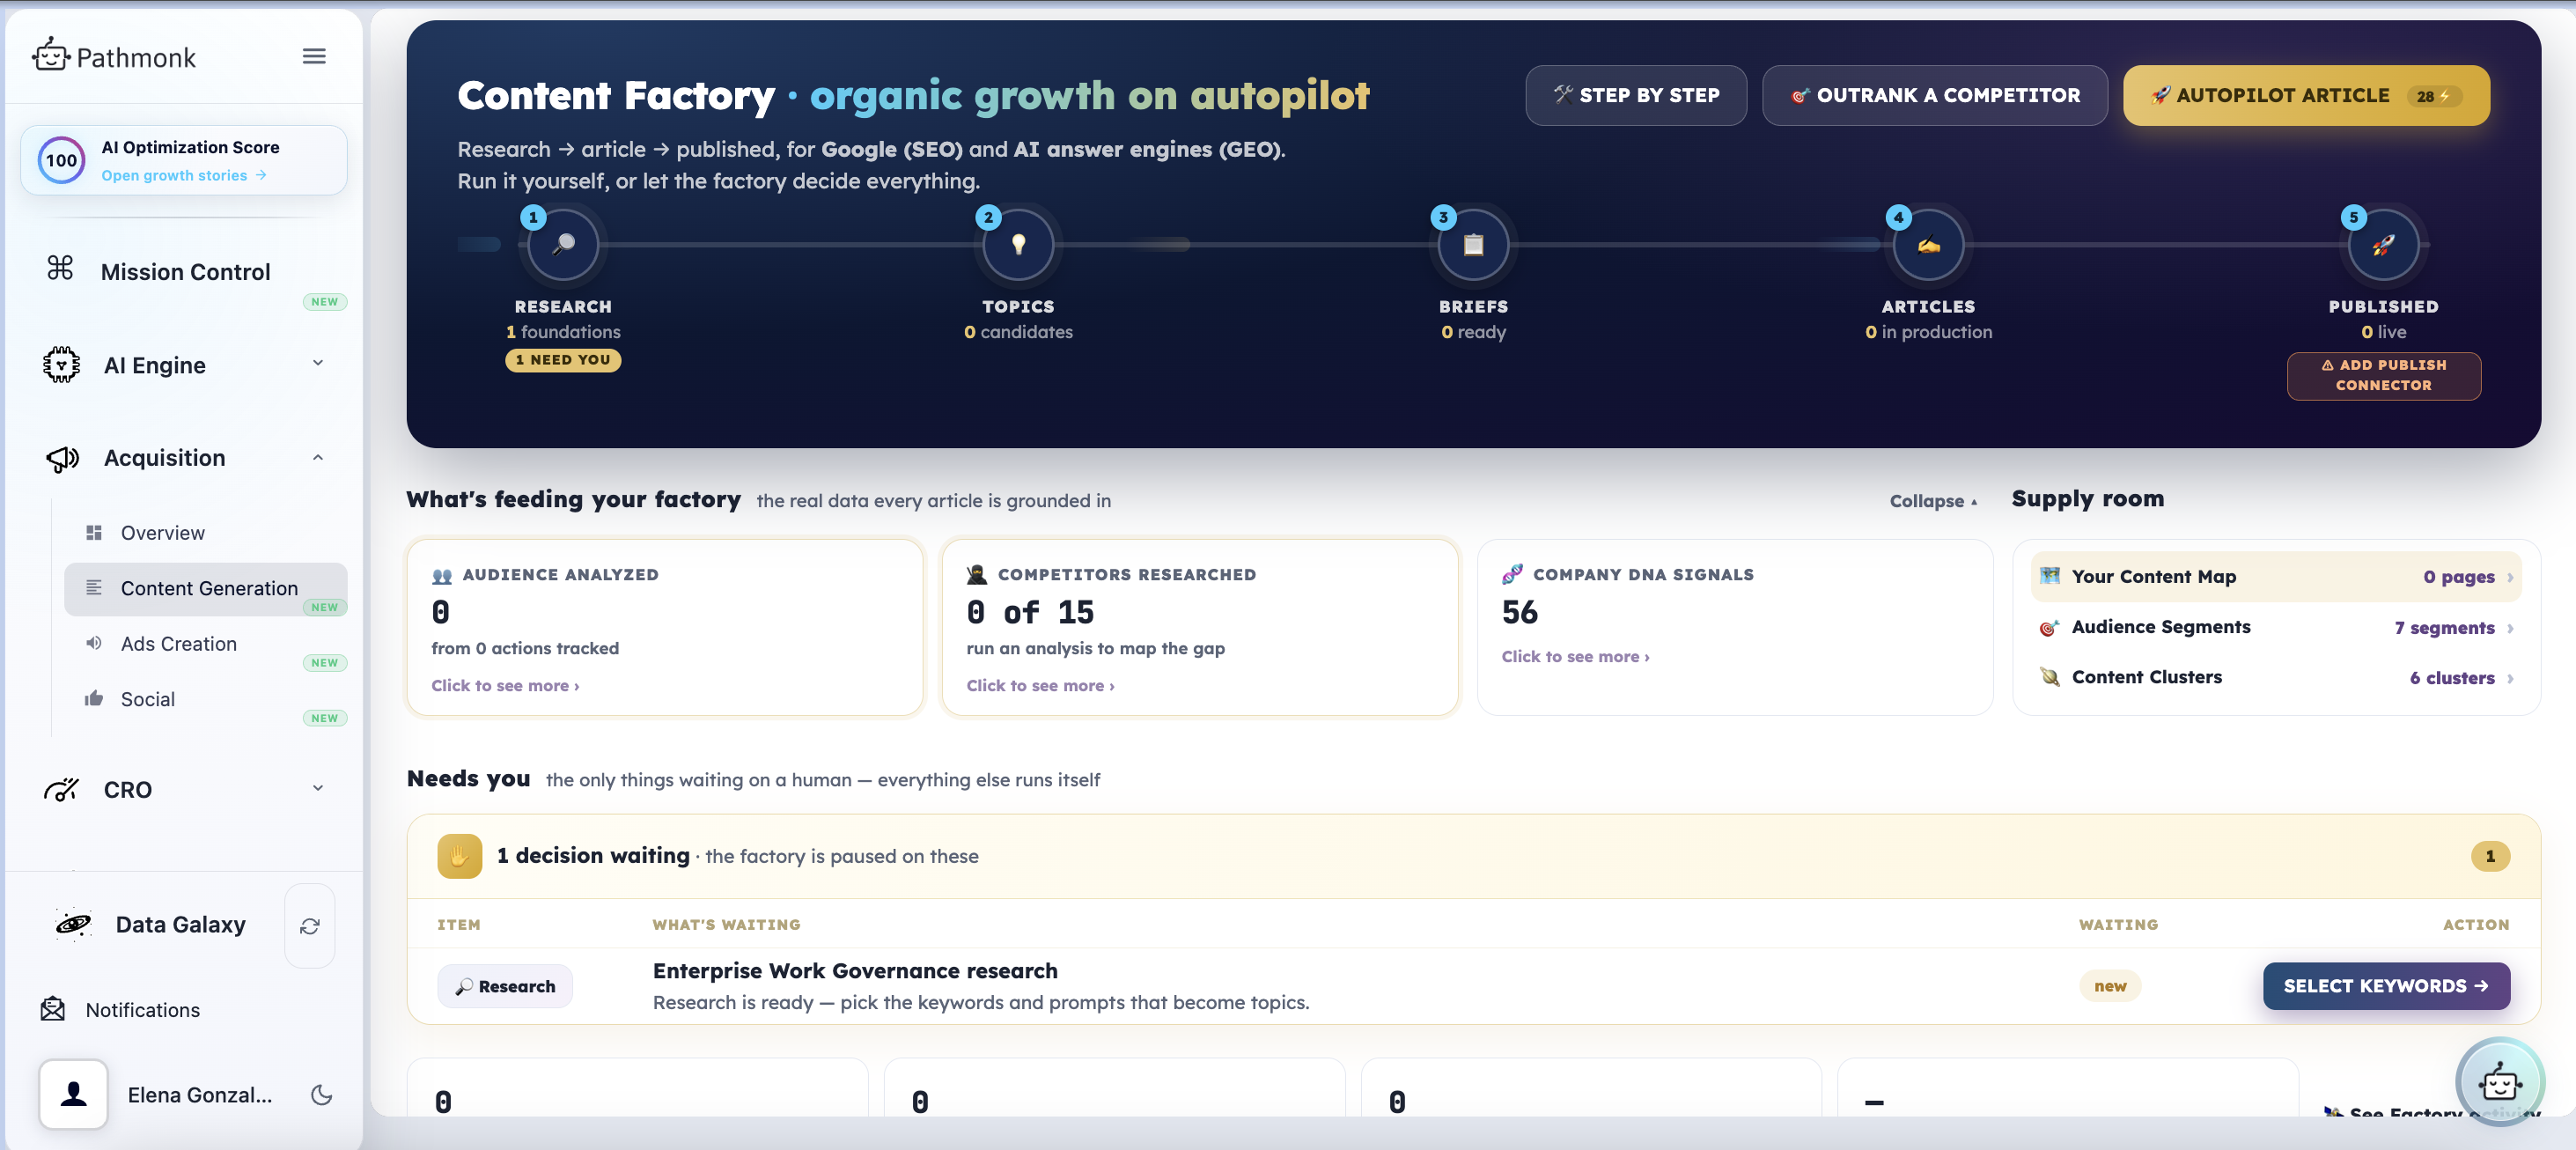This screenshot has width=2576, height=1150.
Task: Open Content Clusters row
Action: [x=2276, y=677]
